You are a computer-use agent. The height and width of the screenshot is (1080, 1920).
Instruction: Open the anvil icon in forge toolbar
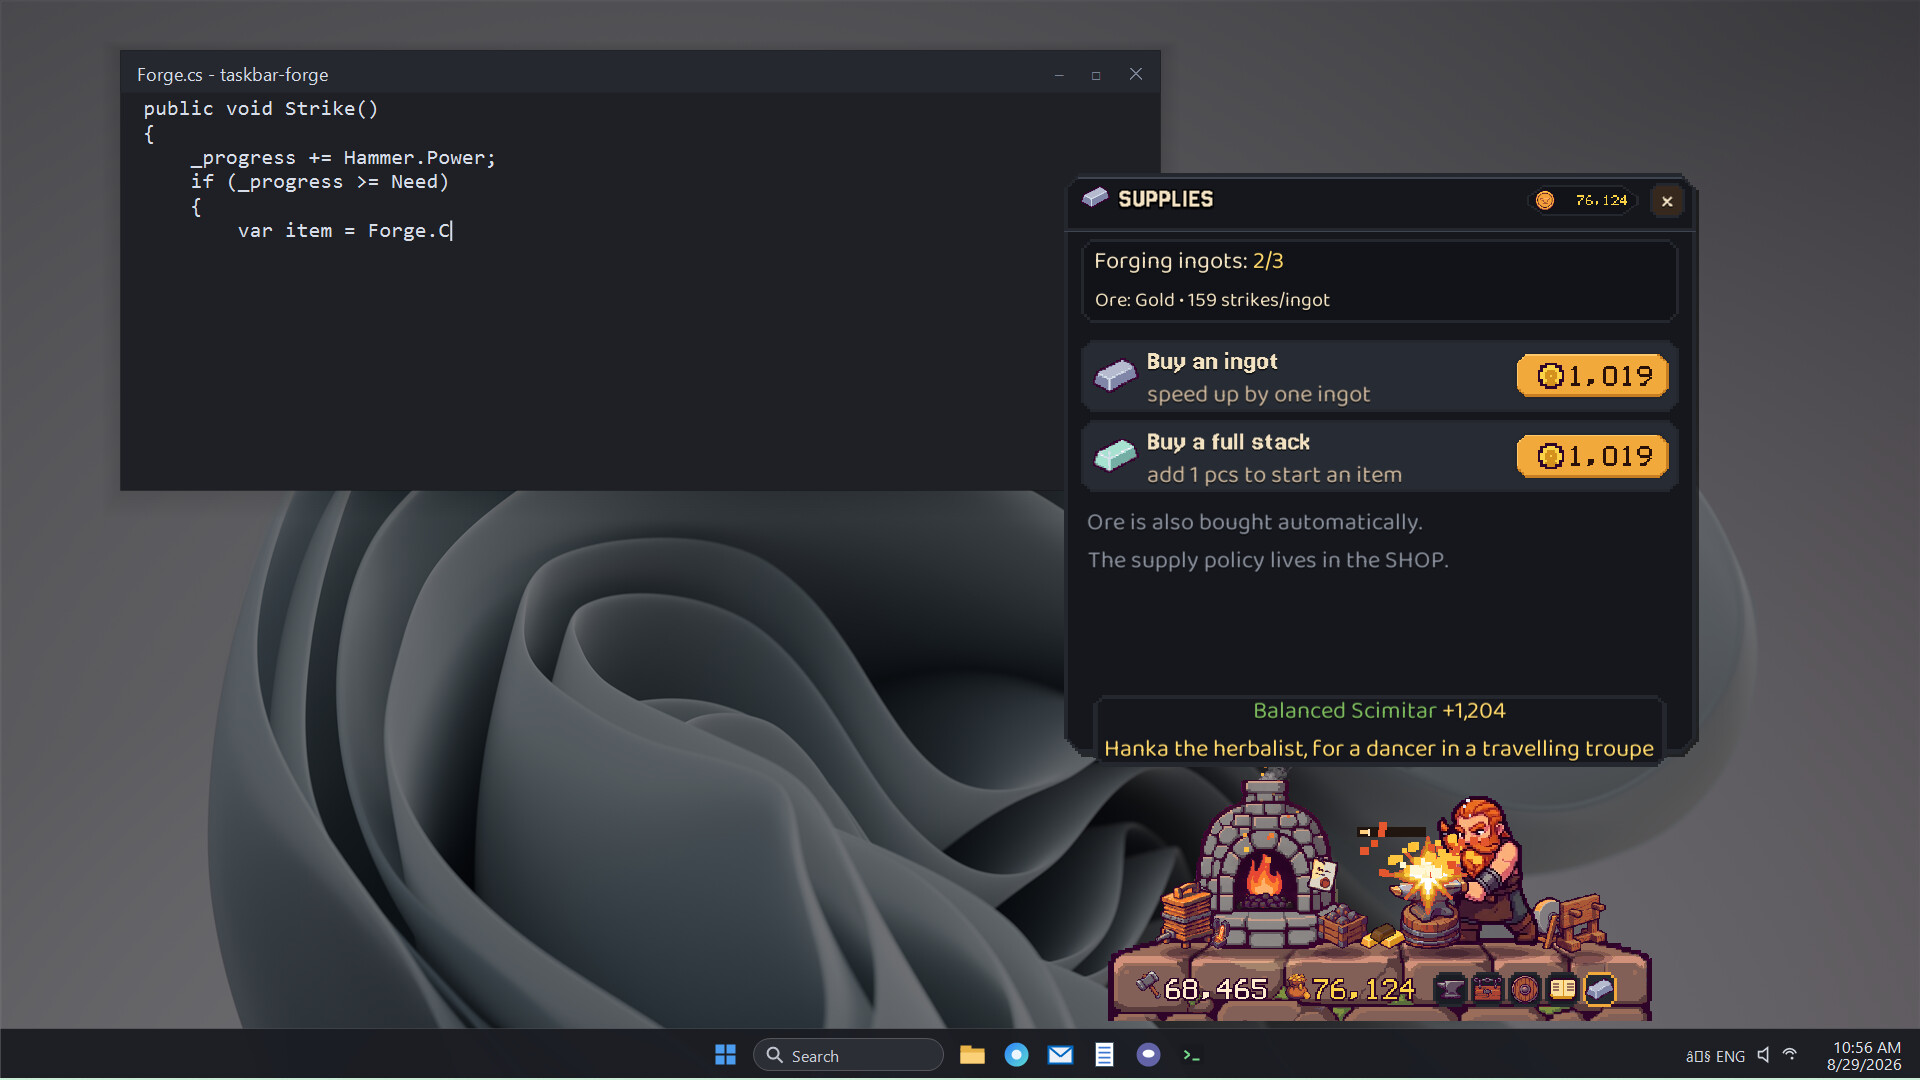(x=1450, y=989)
